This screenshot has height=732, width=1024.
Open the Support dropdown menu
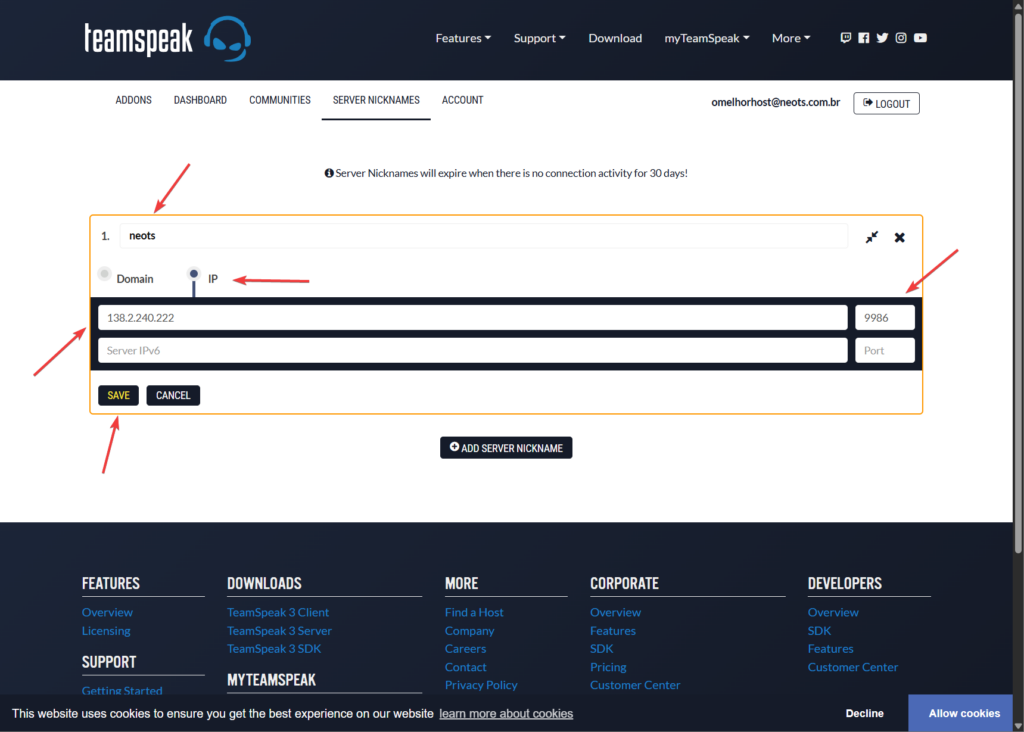(x=539, y=38)
